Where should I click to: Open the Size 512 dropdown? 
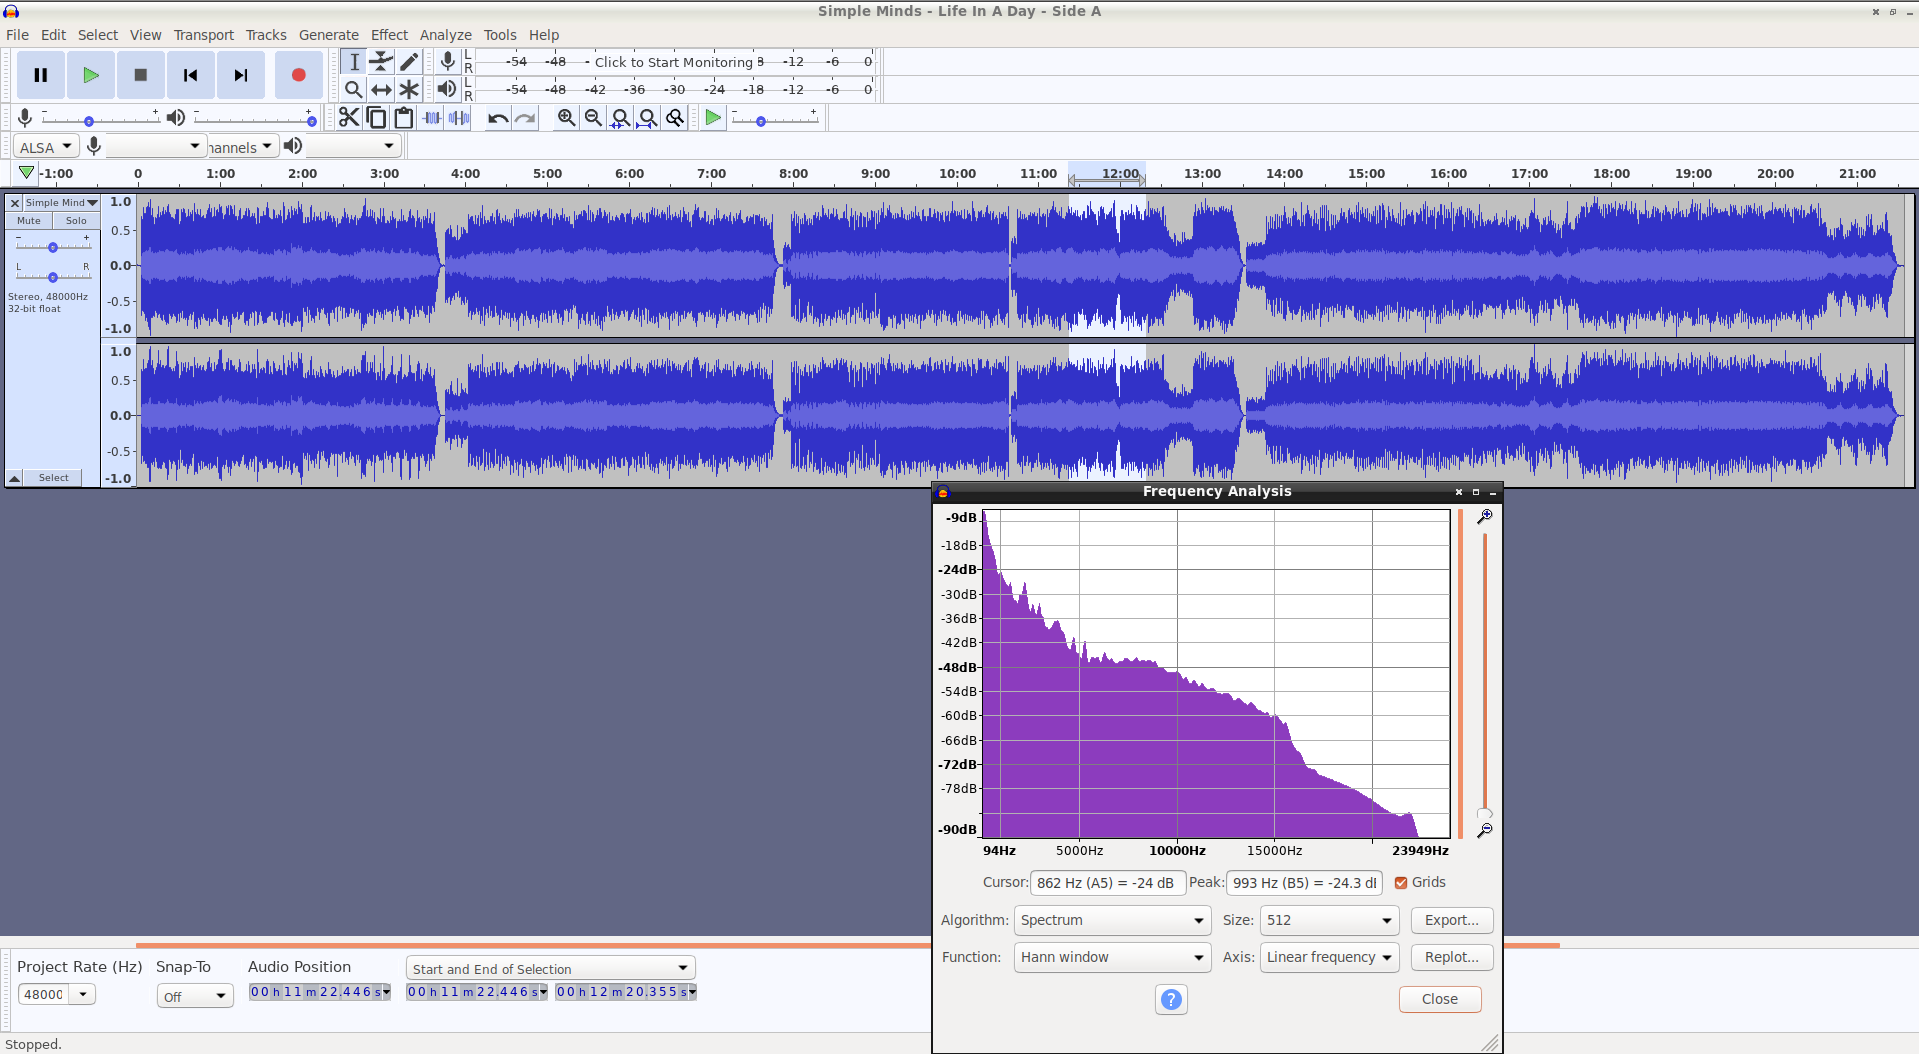1328,920
